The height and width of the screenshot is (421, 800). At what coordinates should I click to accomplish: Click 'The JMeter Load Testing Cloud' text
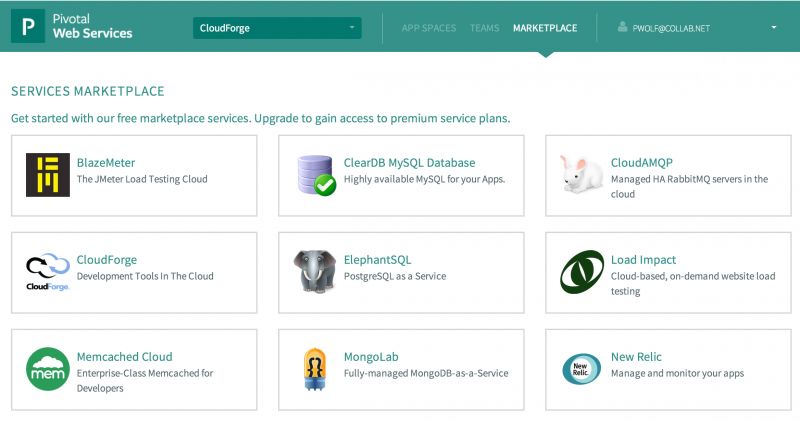[x=142, y=179]
